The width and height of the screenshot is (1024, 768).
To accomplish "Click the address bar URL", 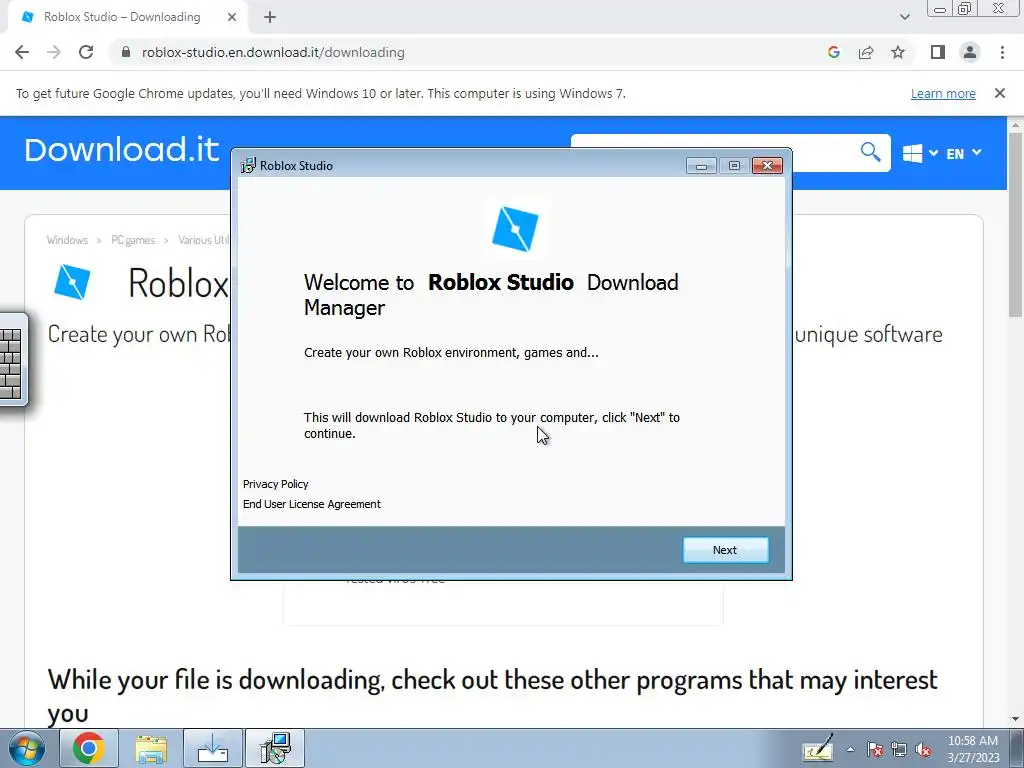I will click(x=273, y=52).
